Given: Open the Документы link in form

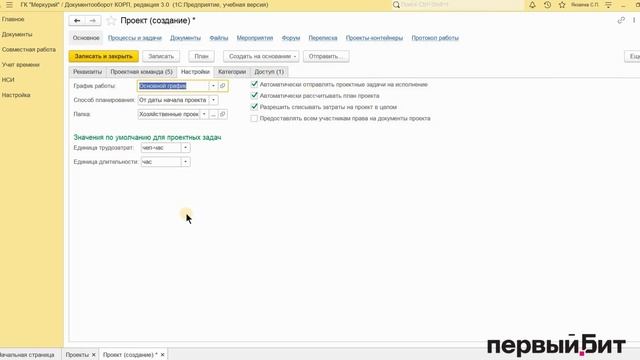Looking at the screenshot, I should point(185,38).
